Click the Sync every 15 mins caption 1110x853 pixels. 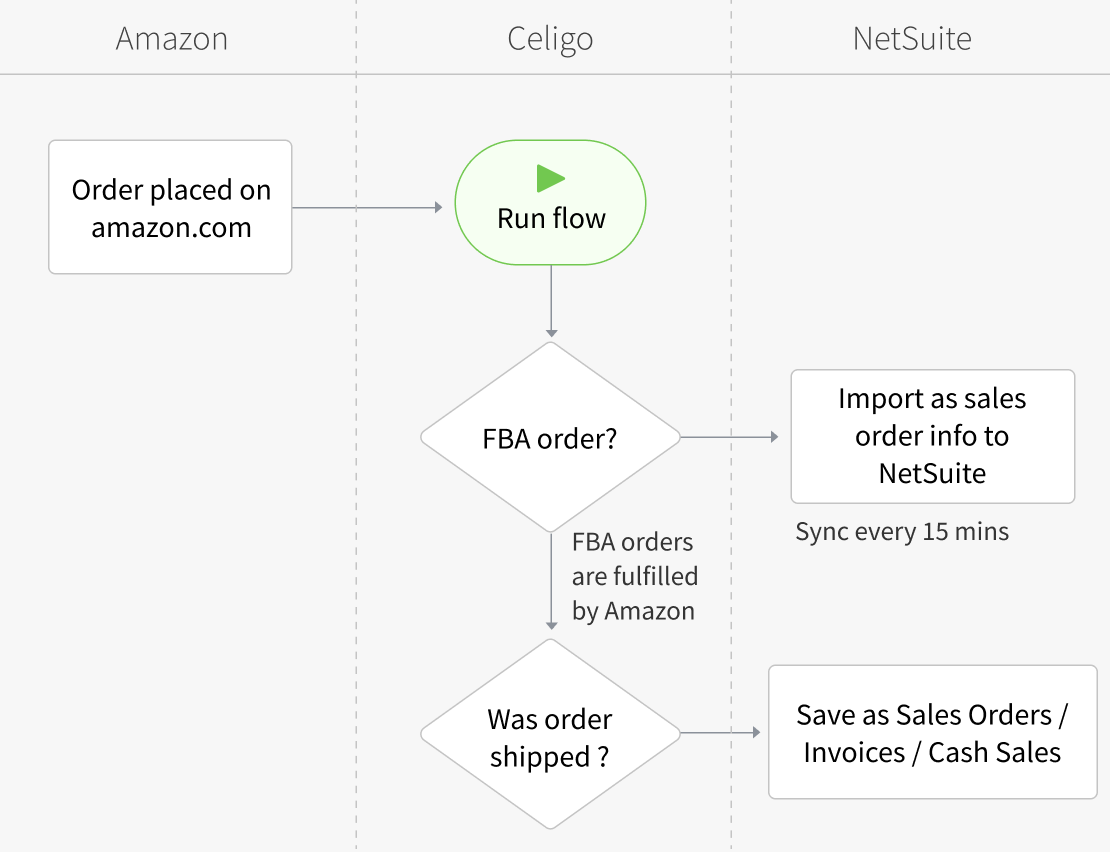point(902,532)
